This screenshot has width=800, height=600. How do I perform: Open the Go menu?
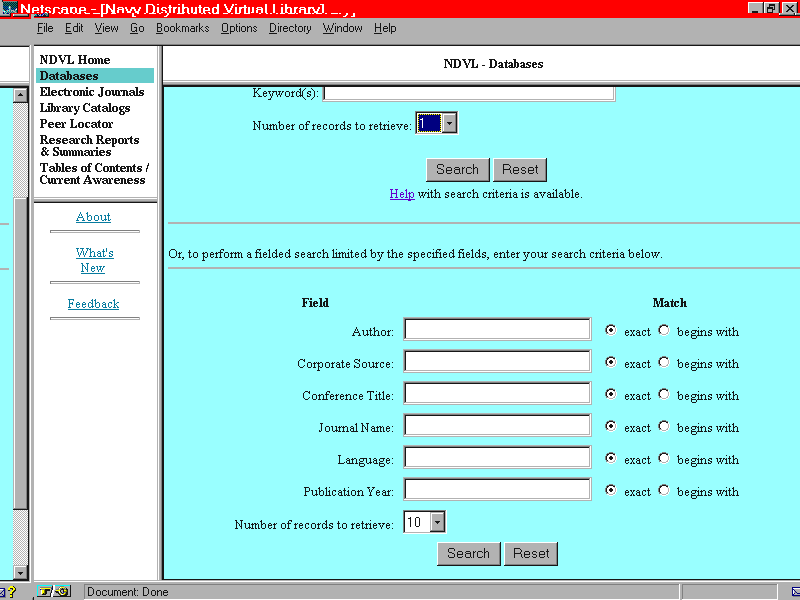tap(137, 28)
